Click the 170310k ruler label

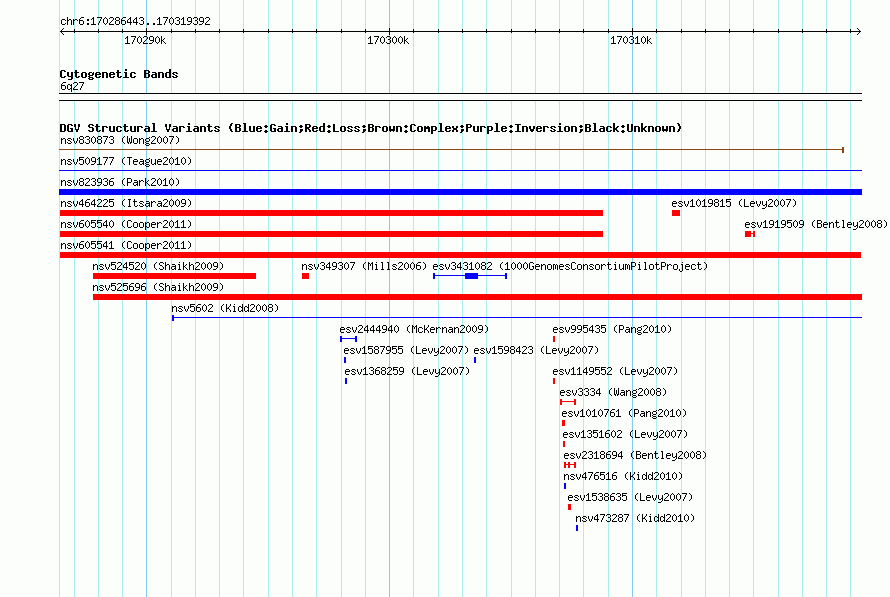coord(631,40)
